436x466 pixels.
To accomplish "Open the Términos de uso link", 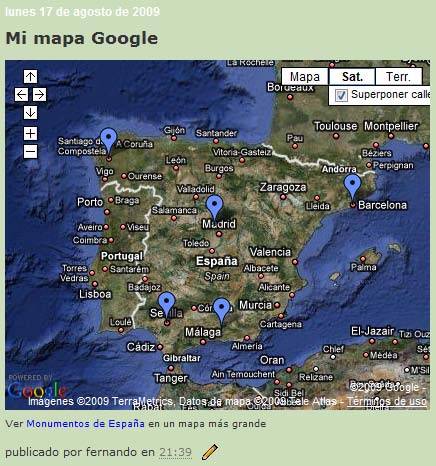I will click(x=387, y=401).
